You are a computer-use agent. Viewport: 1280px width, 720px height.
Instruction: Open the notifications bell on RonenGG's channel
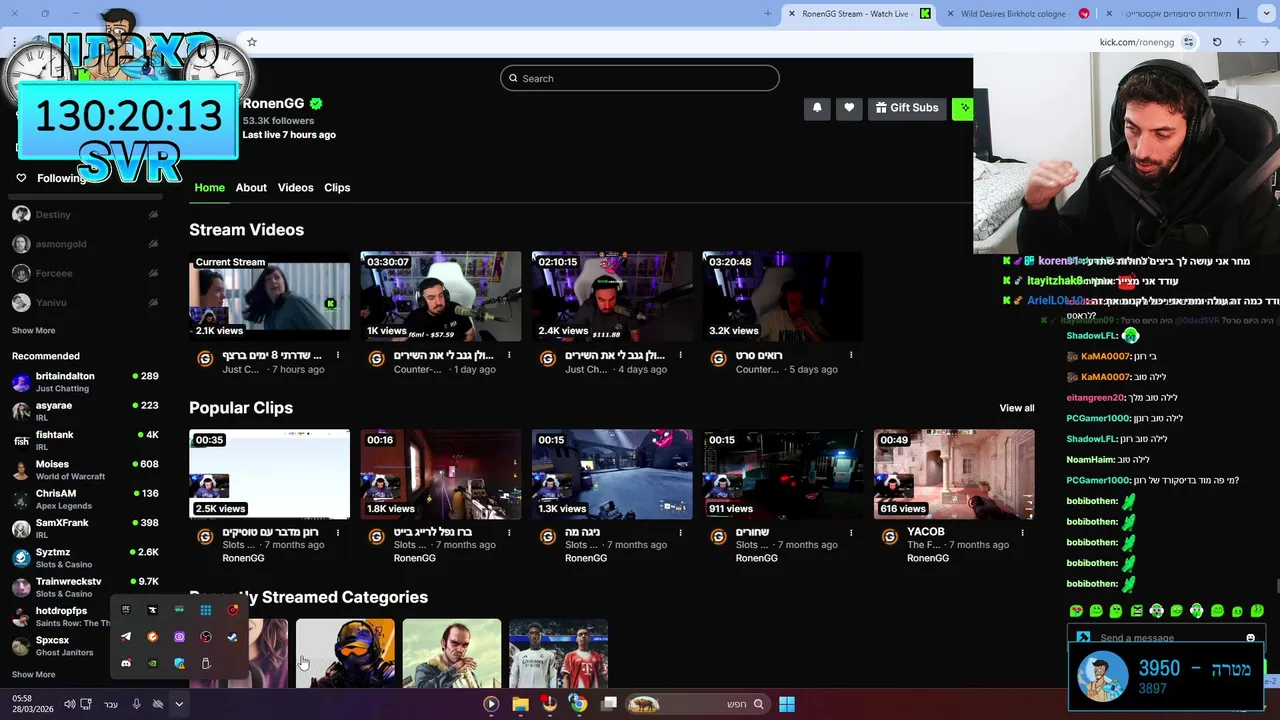817,108
